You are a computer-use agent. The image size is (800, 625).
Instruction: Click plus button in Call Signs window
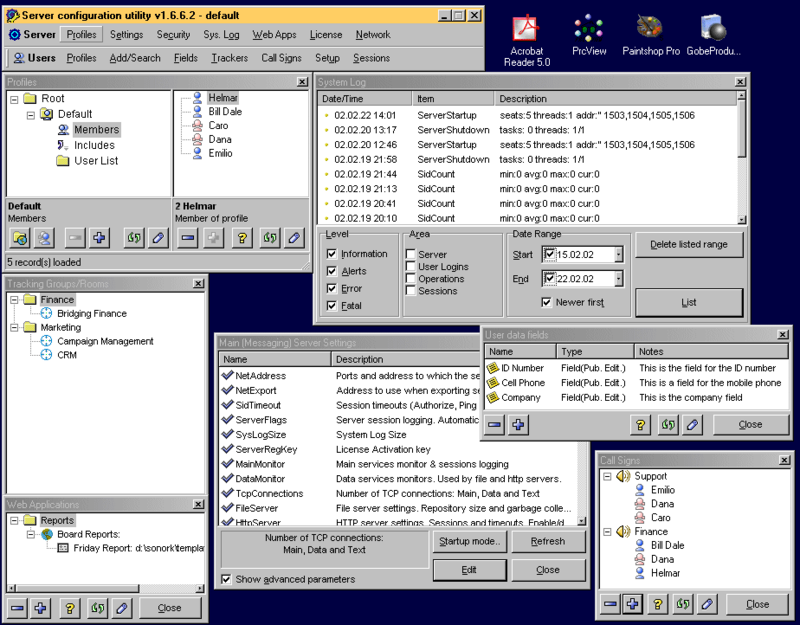[633, 604]
